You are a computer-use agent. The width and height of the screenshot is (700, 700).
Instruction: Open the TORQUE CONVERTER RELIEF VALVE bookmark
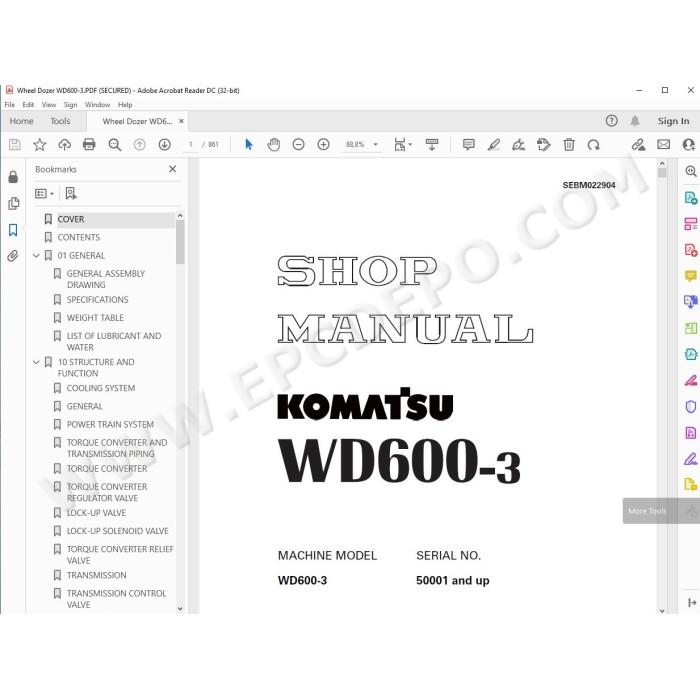pos(120,554)
